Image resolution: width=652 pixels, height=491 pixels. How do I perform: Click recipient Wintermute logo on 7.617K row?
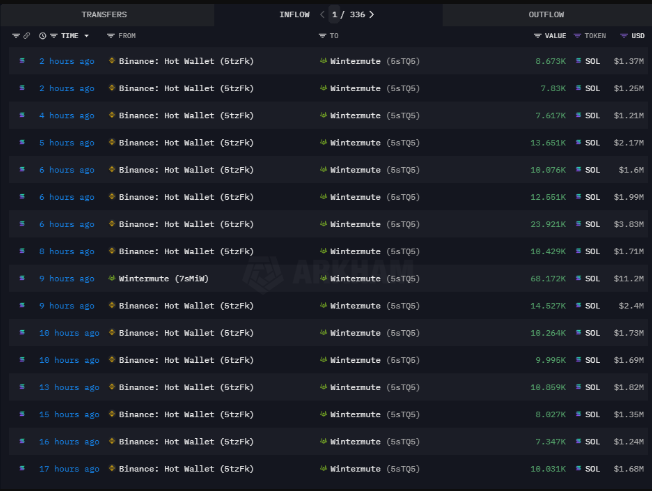point(323,115)
